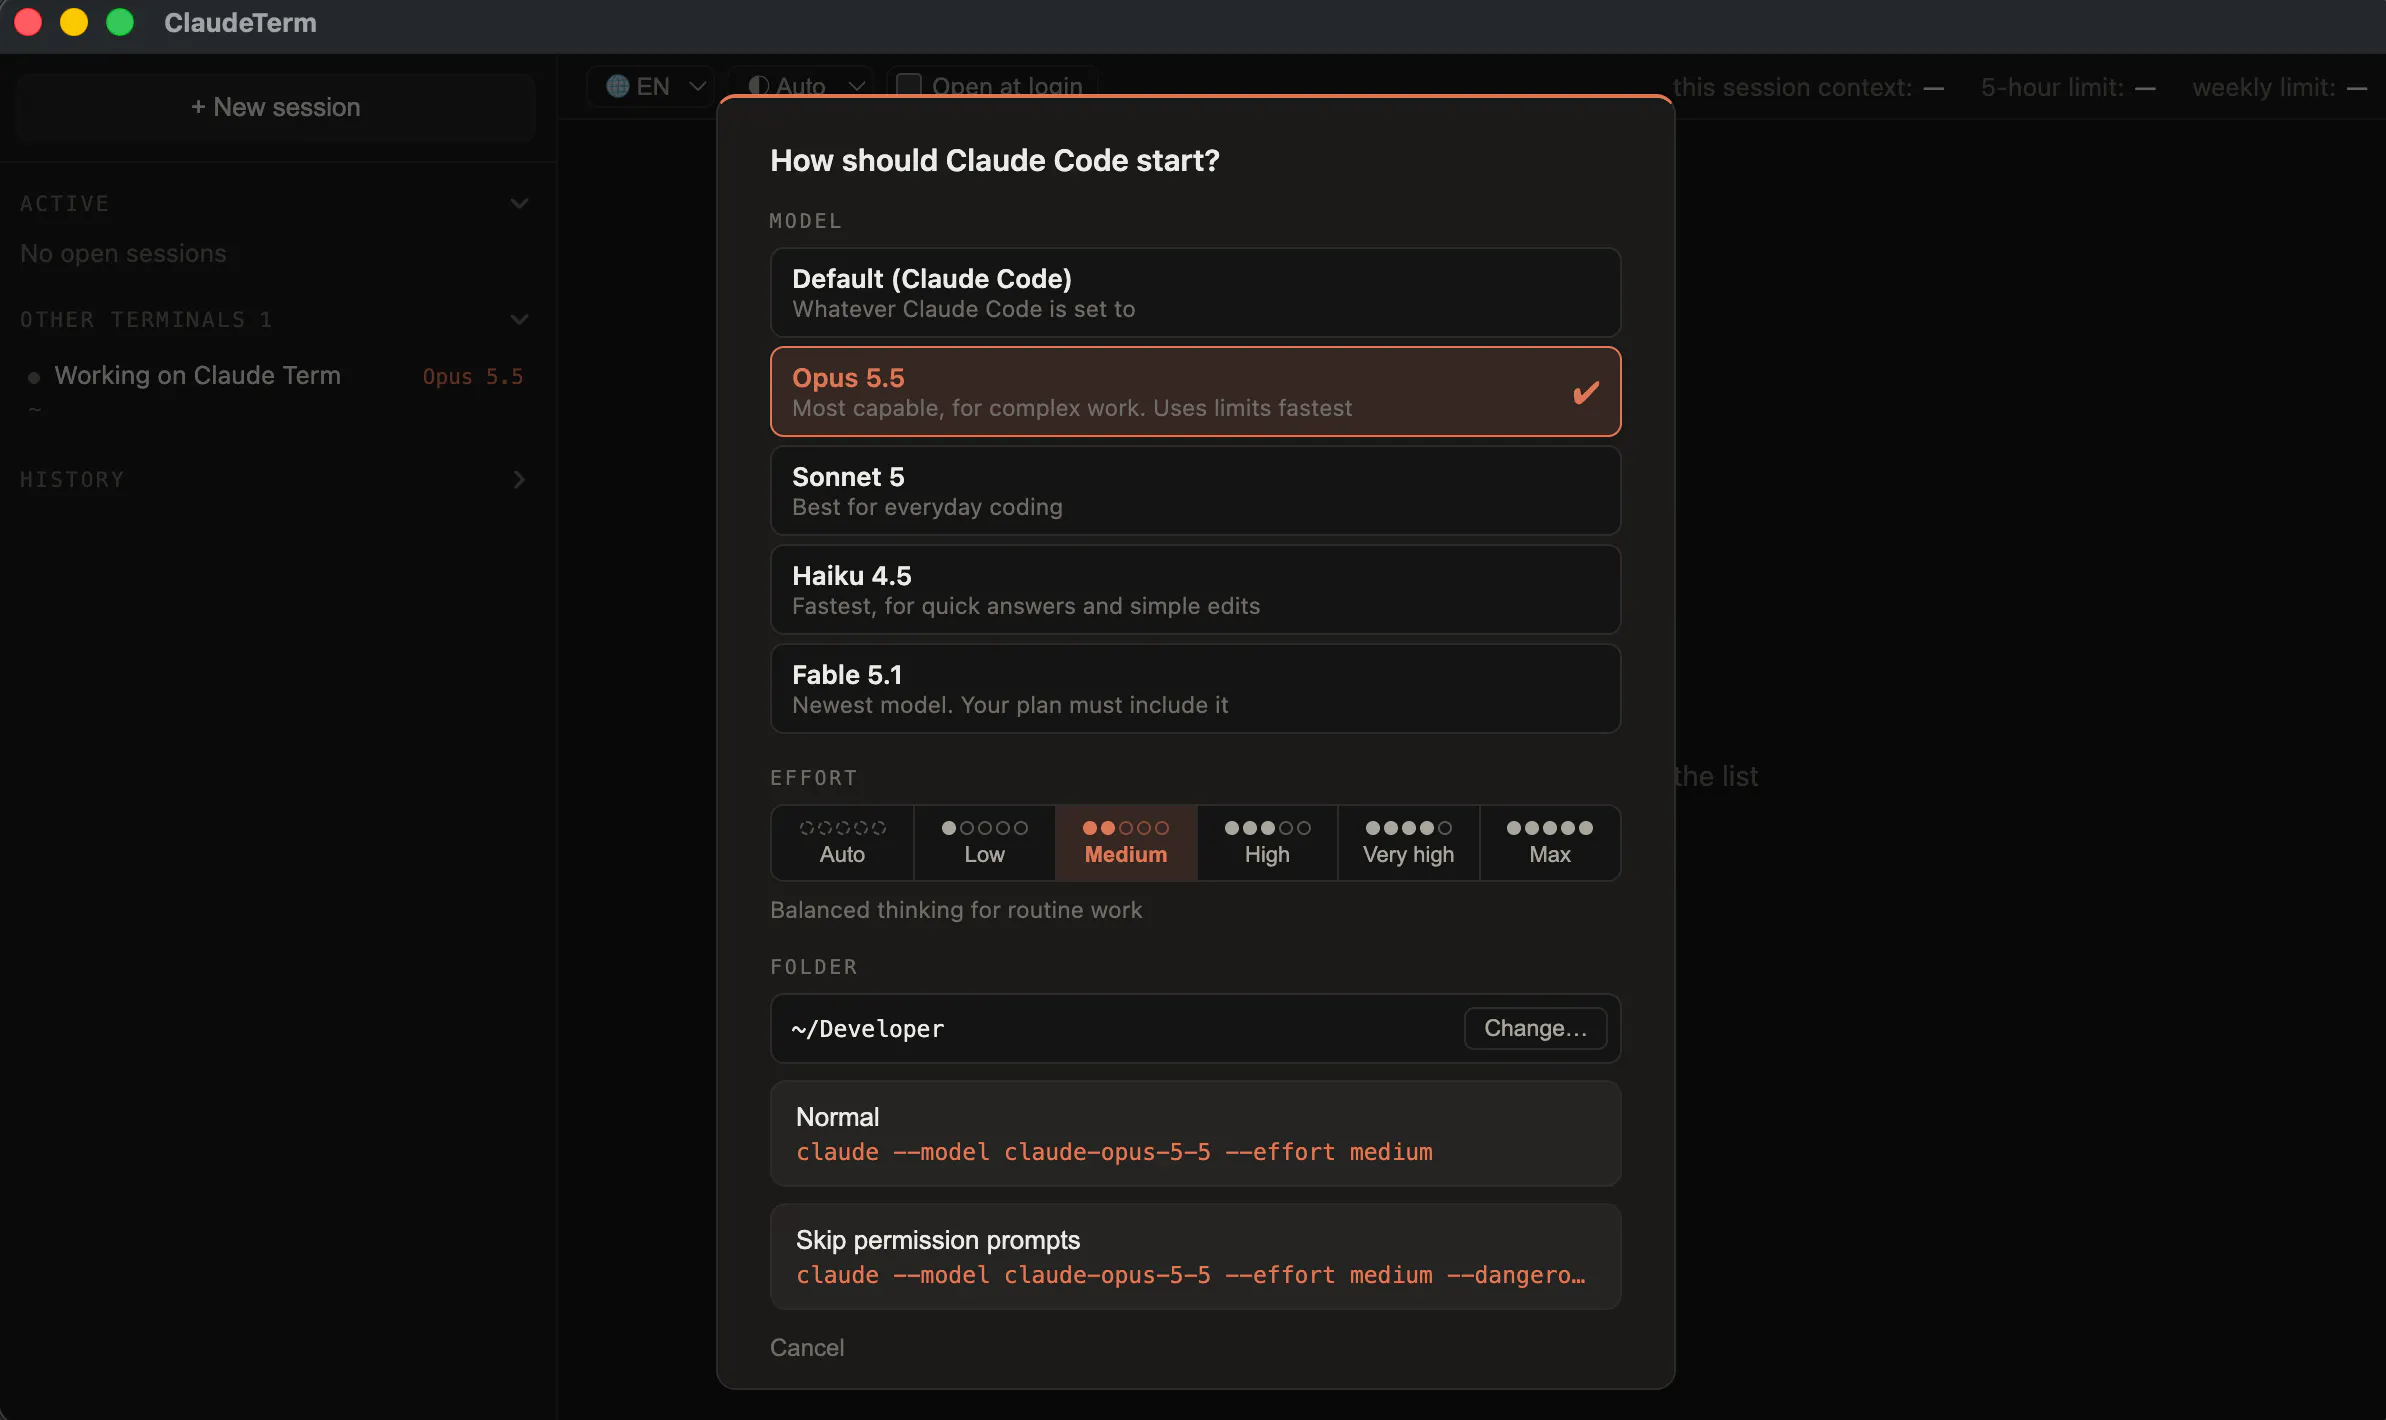The height and width of the screenshot is (1420, 2386).
Task: Select Very high effort
Action: click(x=1408, y=843)
